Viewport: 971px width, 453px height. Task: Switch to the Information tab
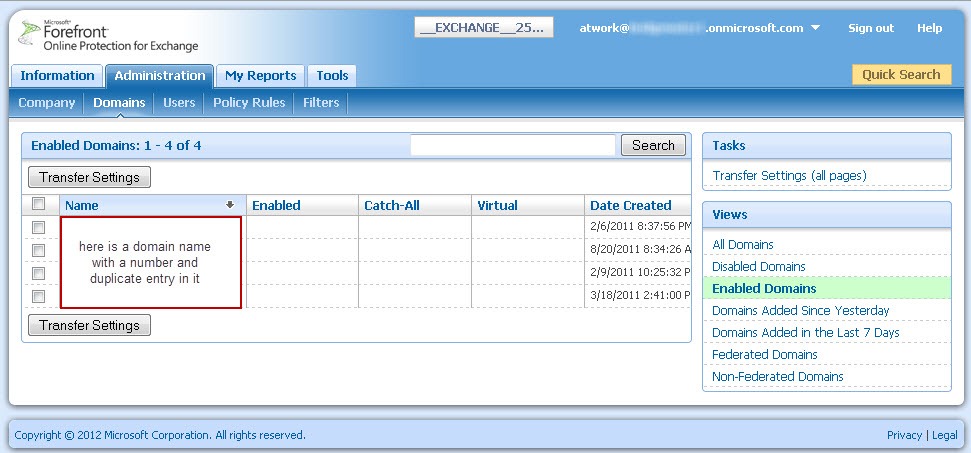(58, 76)
